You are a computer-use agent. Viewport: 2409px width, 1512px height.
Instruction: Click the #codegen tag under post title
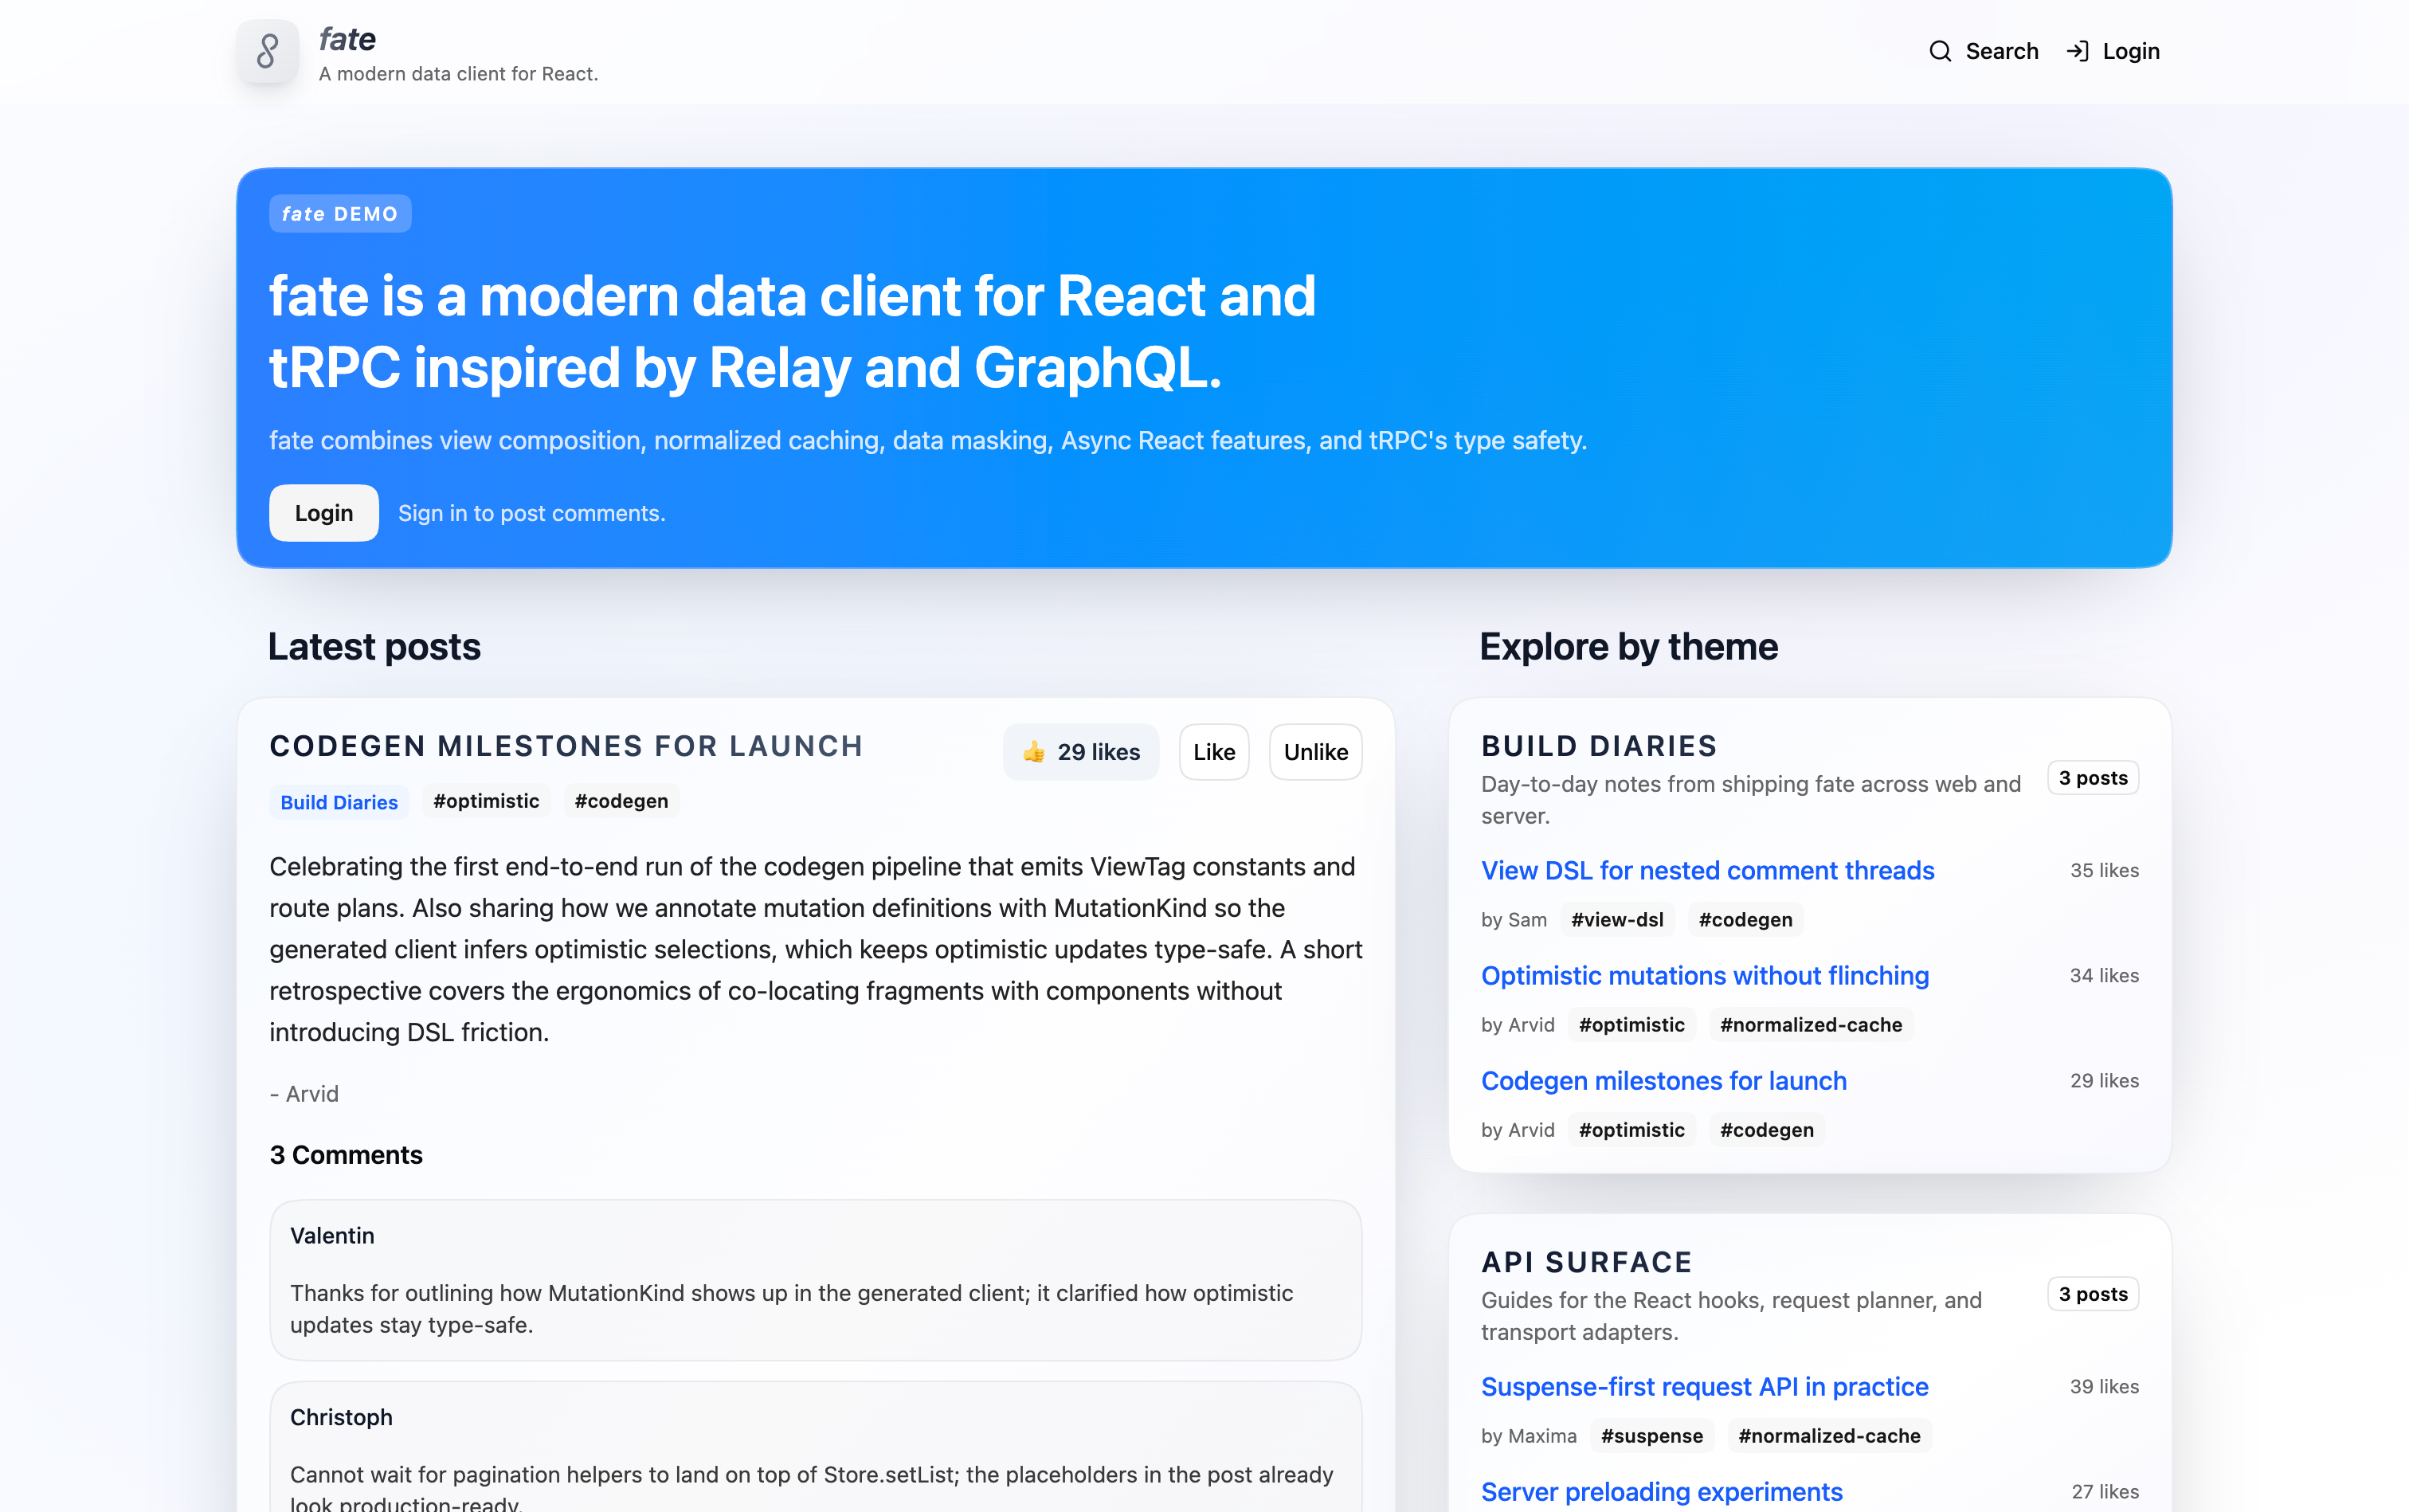(x=621, y=801)
